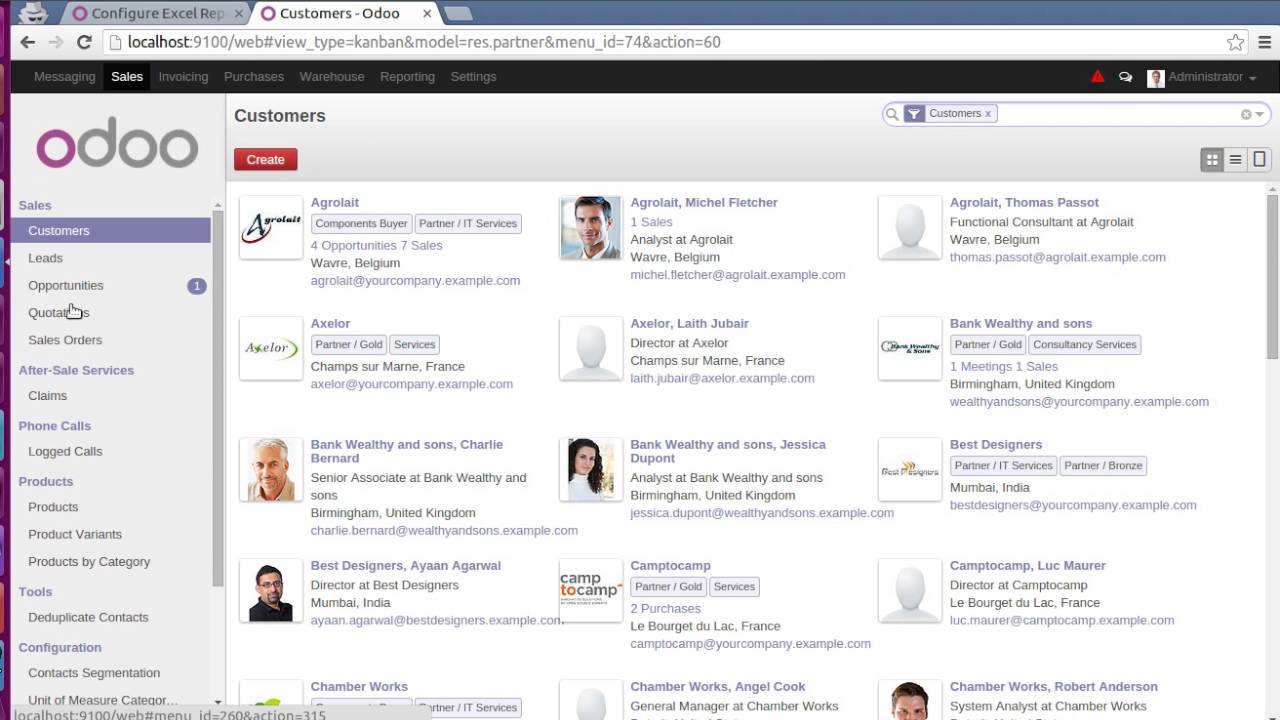Screen dimensions: 1280x720
Task: Open Agrolait's 4 Opportunities 7 Sales link
Action: coord(376,245)
